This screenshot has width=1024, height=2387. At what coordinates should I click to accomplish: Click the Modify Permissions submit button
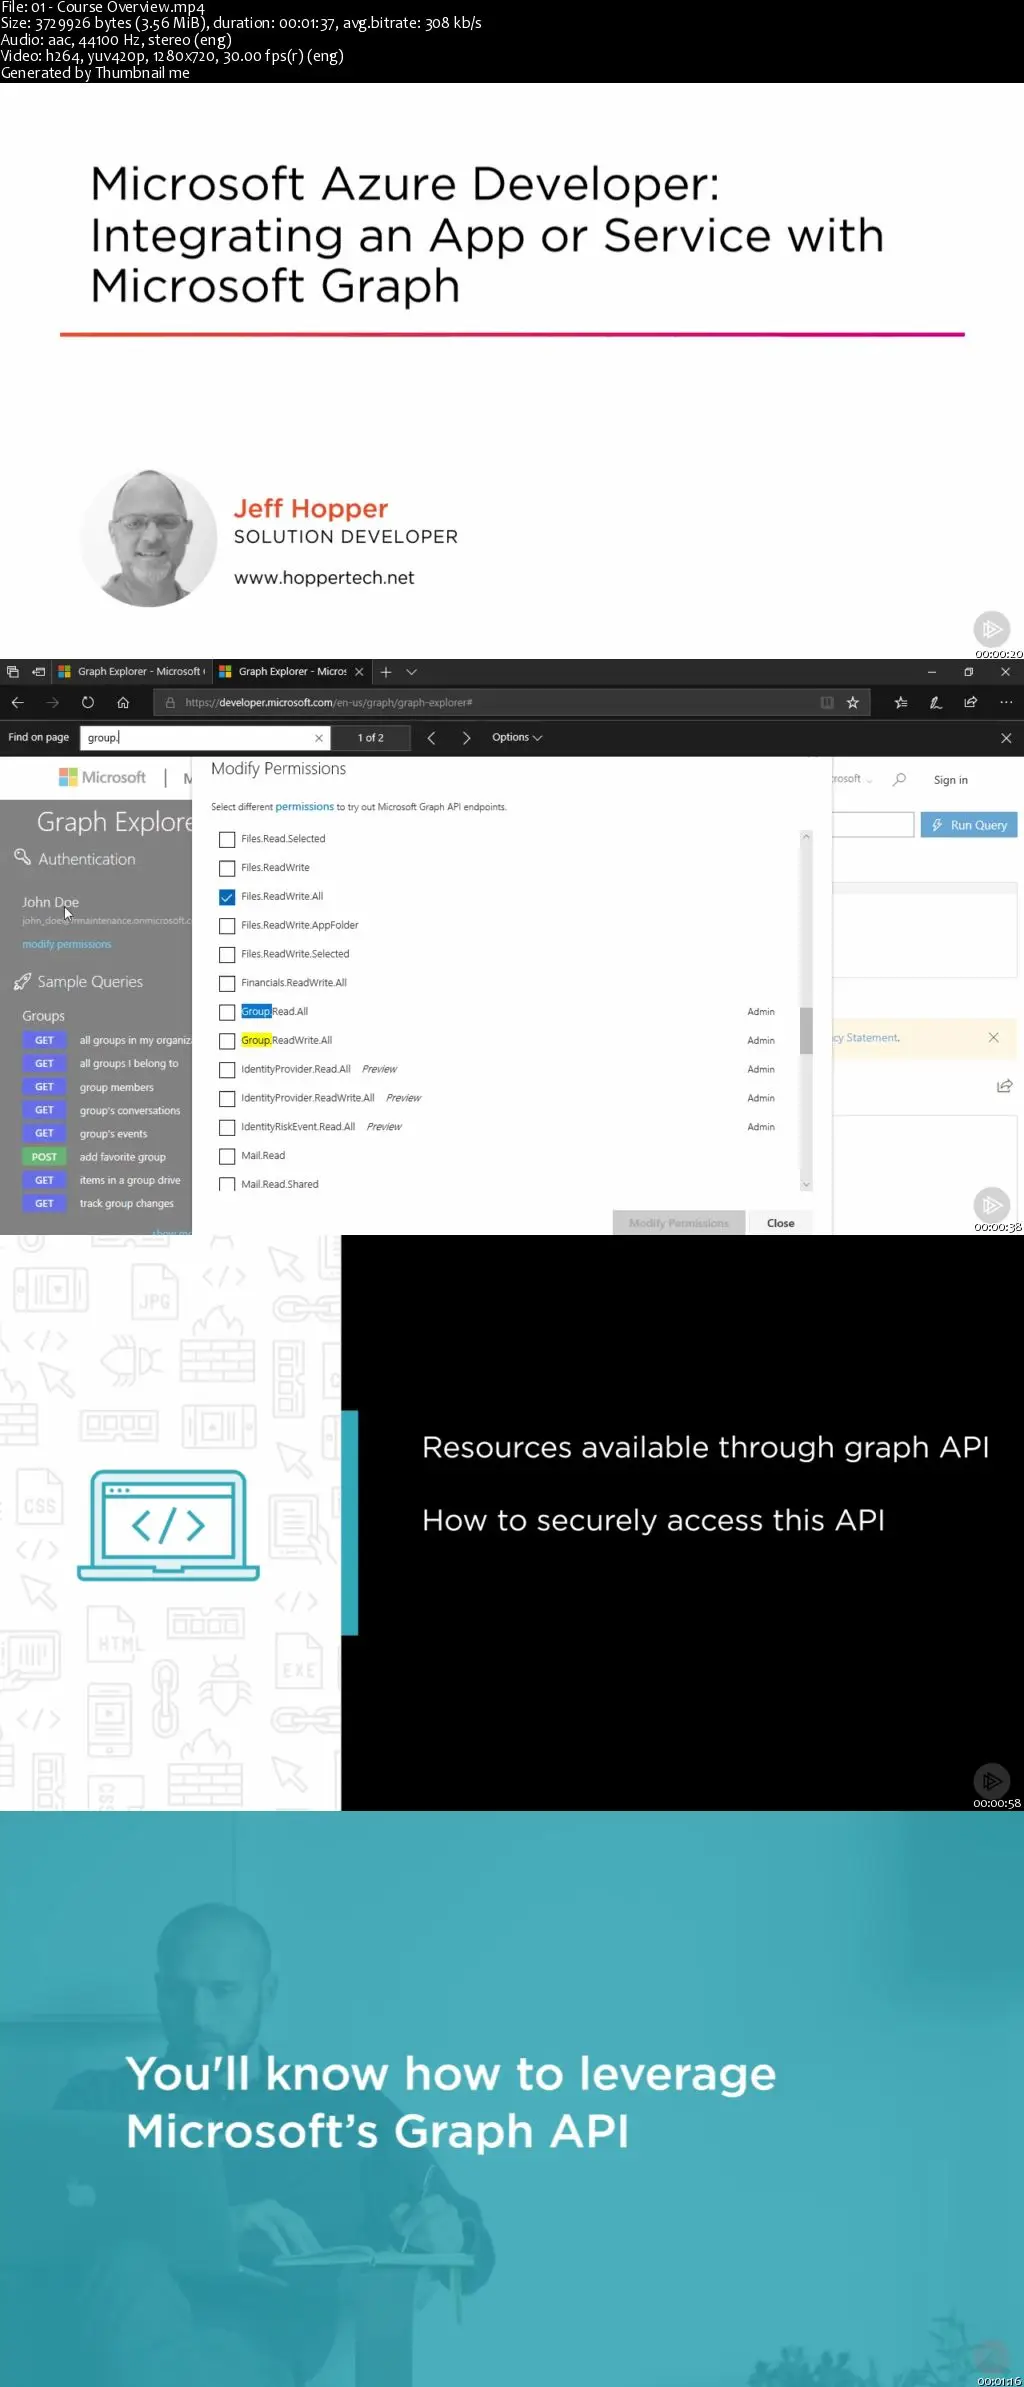(x=679, y=1223)
